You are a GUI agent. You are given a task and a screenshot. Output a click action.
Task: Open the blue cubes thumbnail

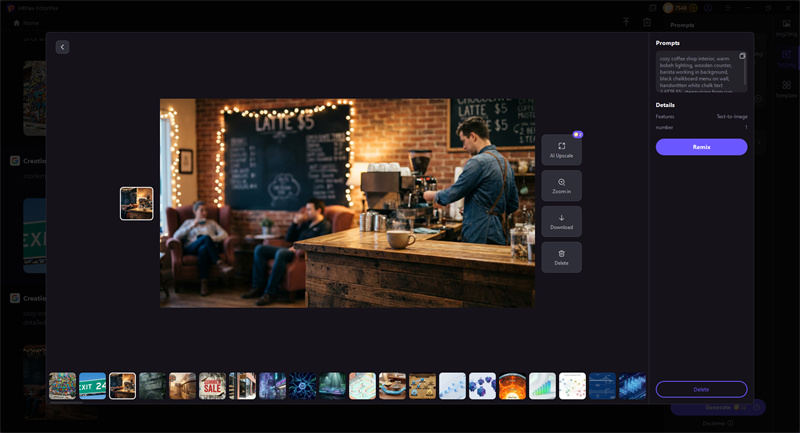coord(482,386)
